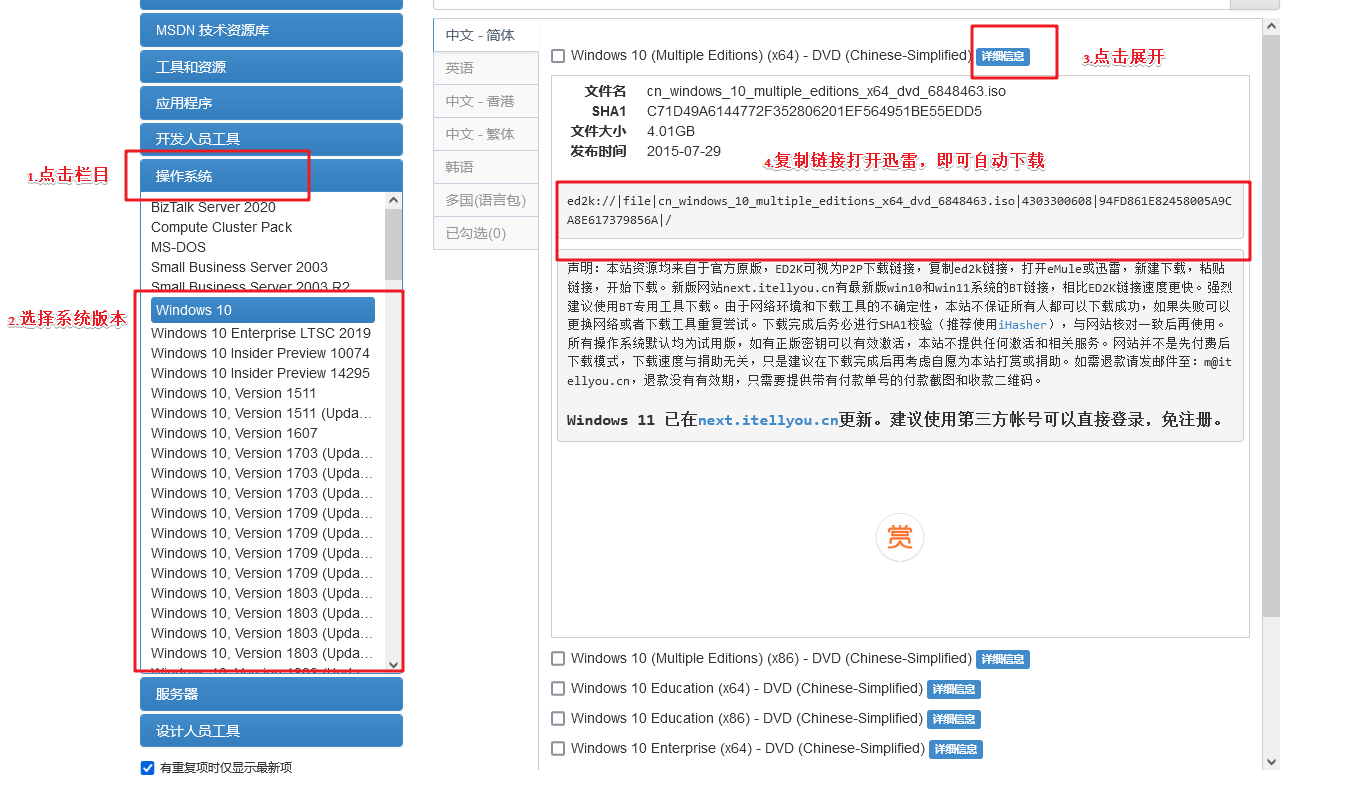1361x804 pixels.
Task: Expand the 服务器 category panel
Action: 271,694
